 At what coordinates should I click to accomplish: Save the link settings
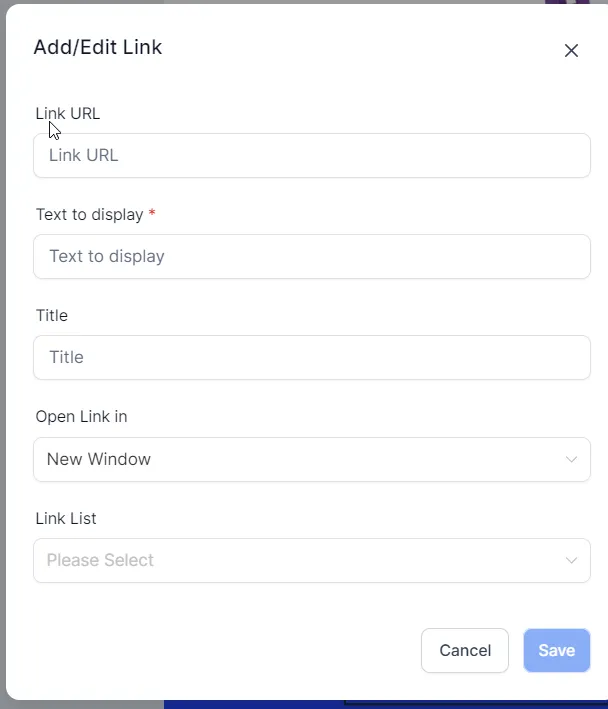click(556, 651)
